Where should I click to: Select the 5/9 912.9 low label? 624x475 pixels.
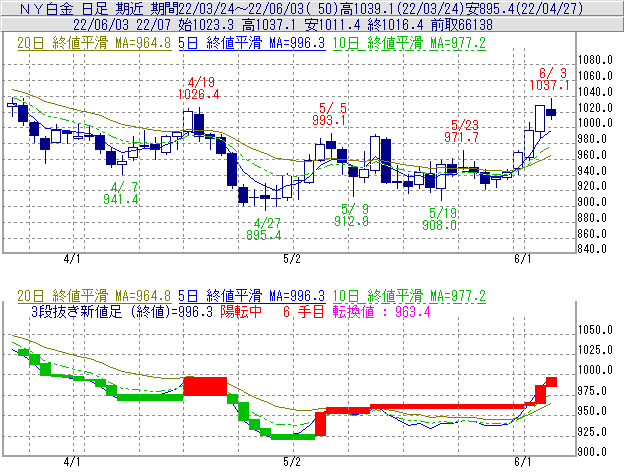coord(352,215)
